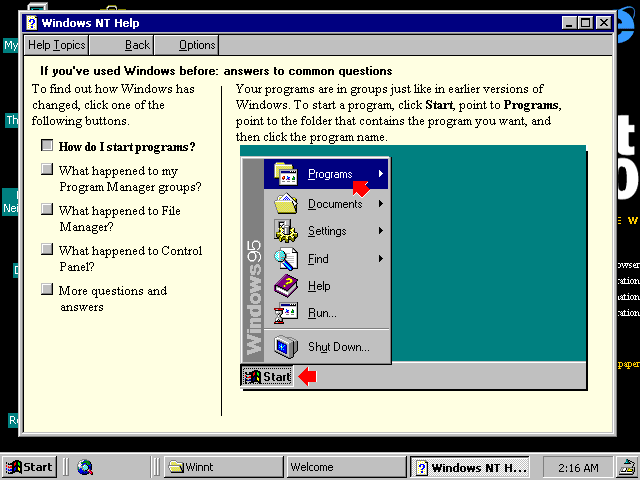This screenshot has width=640, height=480.
Task: Open the taskbar Start menu
Action: 29,467
